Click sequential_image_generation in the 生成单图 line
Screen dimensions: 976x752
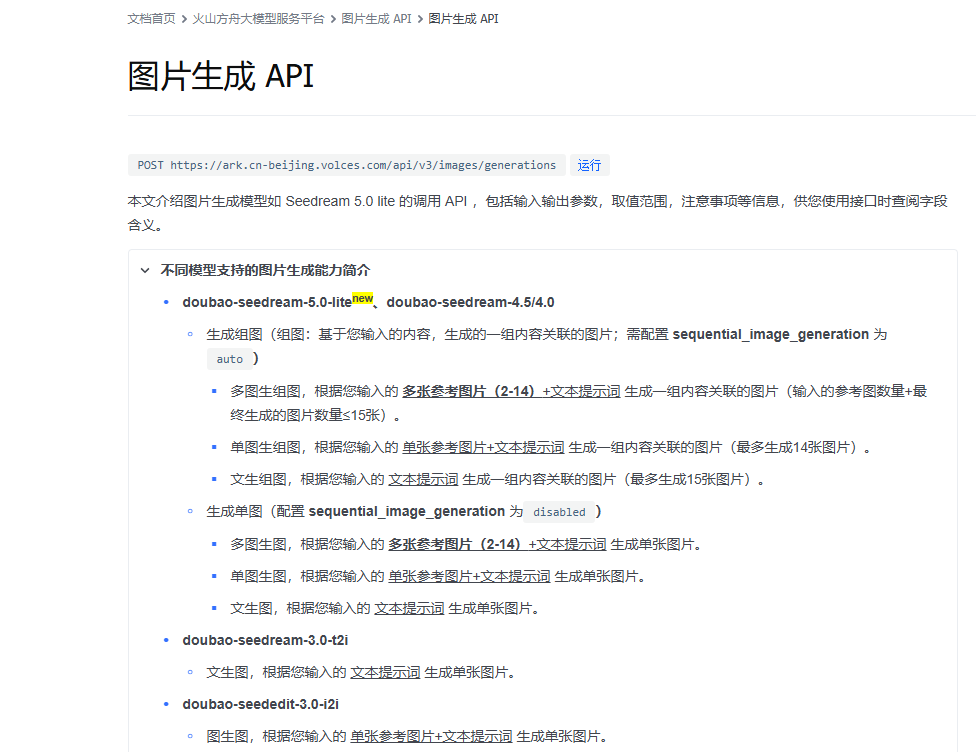(x=406, y=512)
